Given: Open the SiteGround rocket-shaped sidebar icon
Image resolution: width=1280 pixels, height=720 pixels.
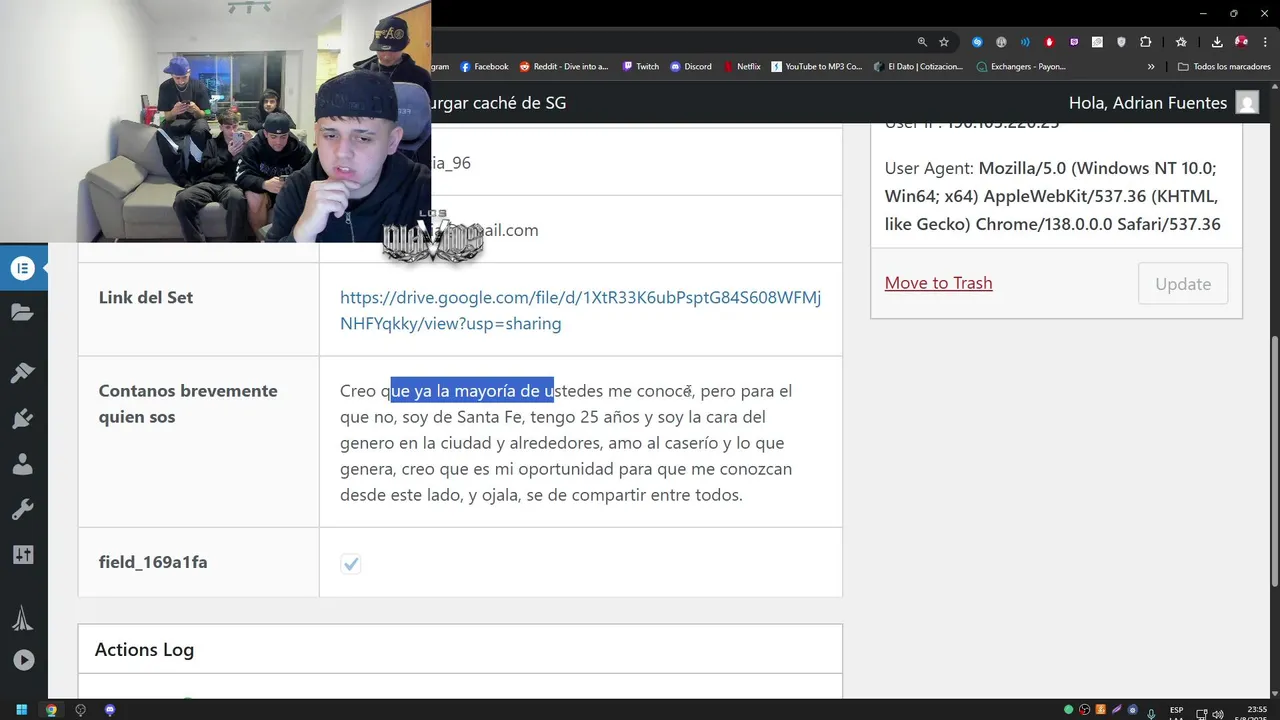Looking at the screenshot, I should [x=22, y=619].
